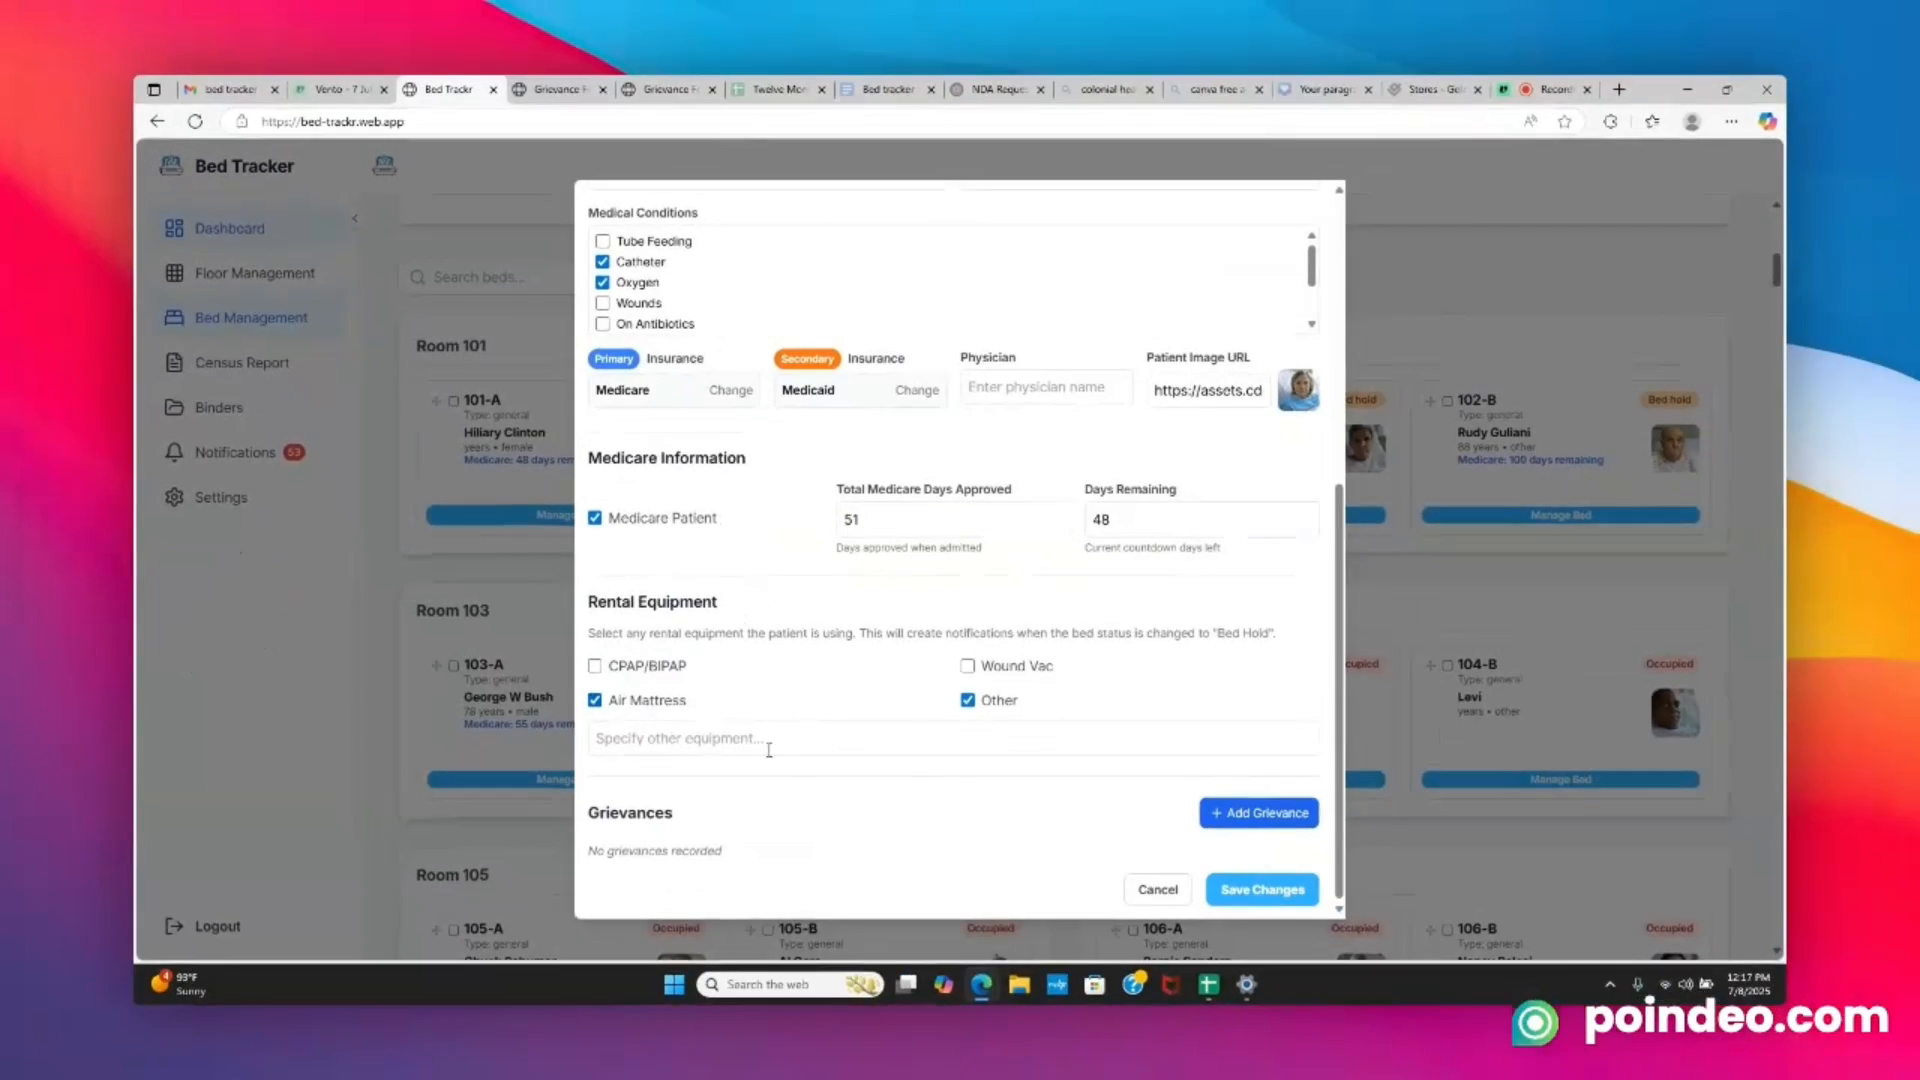Enable the Wound Vac rental equipment
This screenshot has height=1080, width=1920.
coord(967,665)
